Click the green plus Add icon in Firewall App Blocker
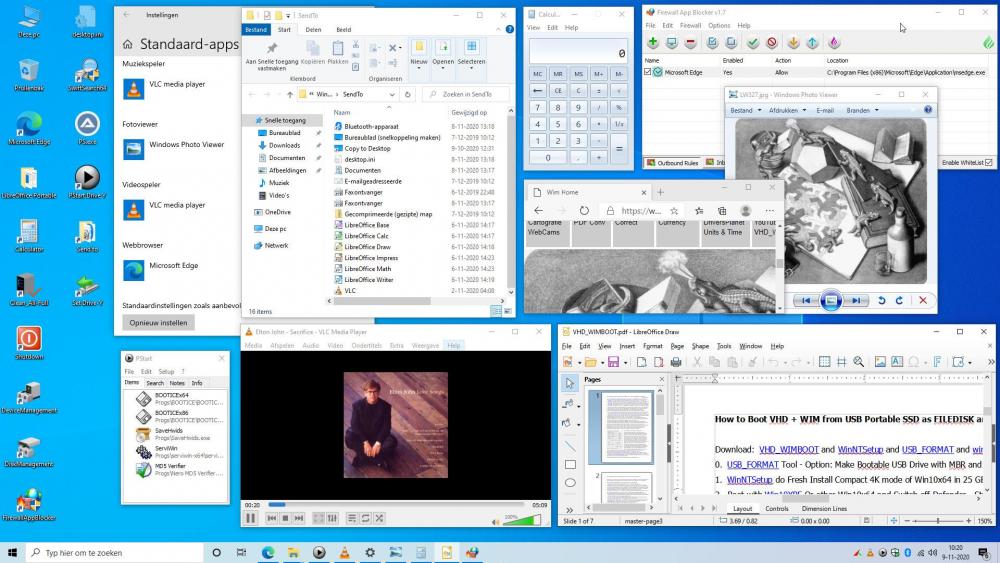The image size is (1000, 563). point(653,42)
